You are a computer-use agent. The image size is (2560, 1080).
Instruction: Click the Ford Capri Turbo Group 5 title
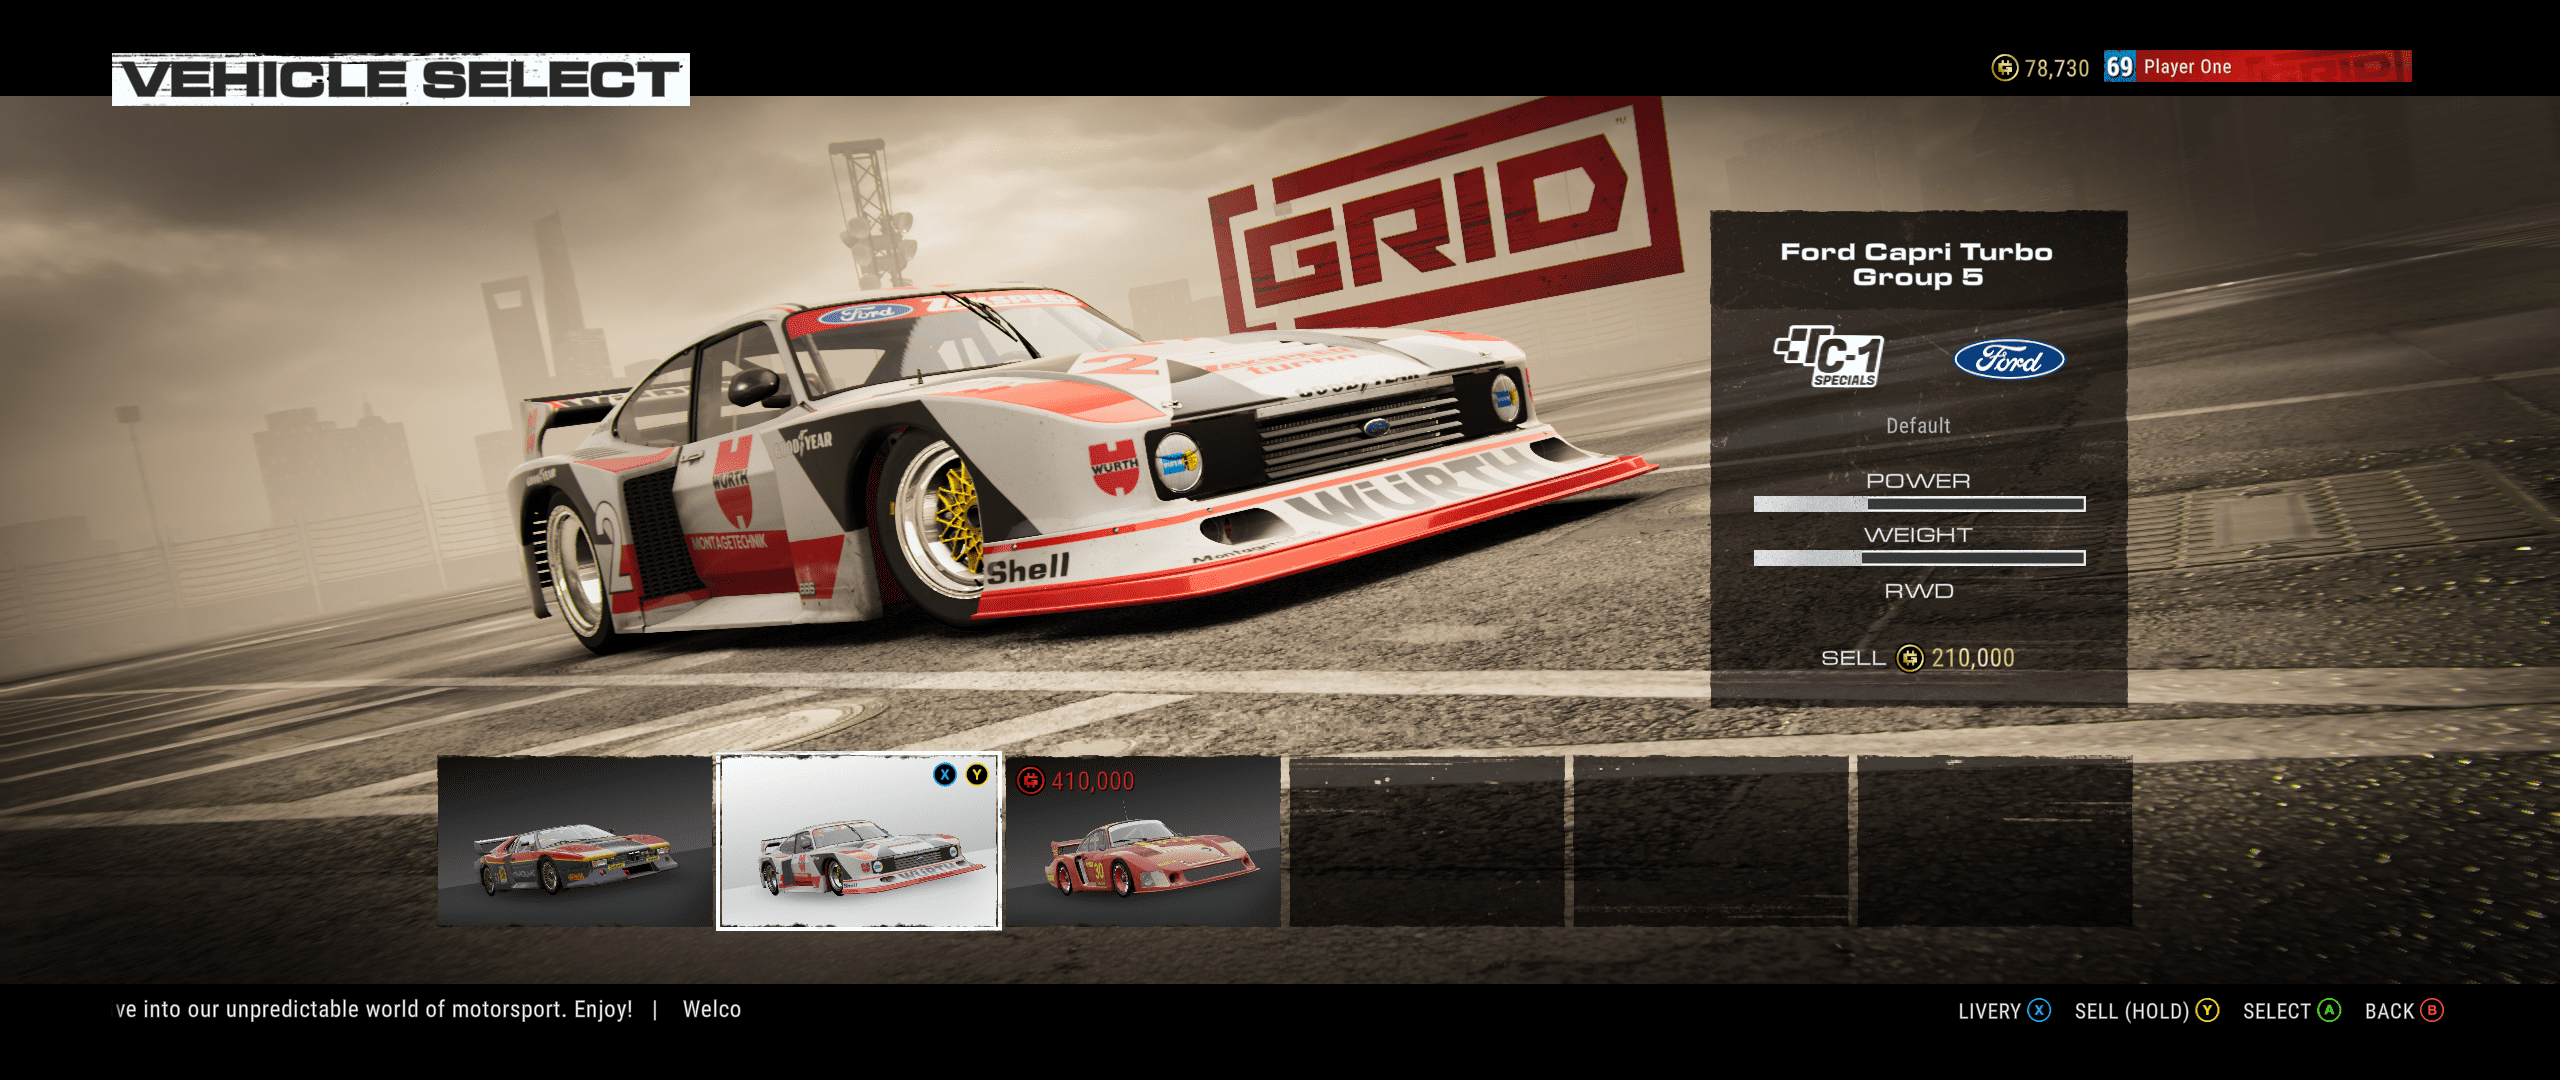1917,265
